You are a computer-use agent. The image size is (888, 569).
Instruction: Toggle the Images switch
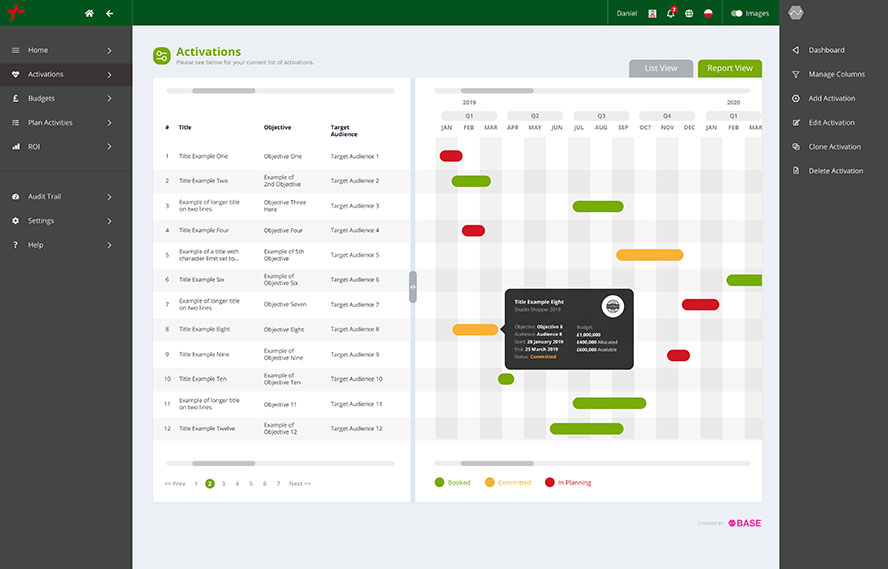click(x=737, y=13)
